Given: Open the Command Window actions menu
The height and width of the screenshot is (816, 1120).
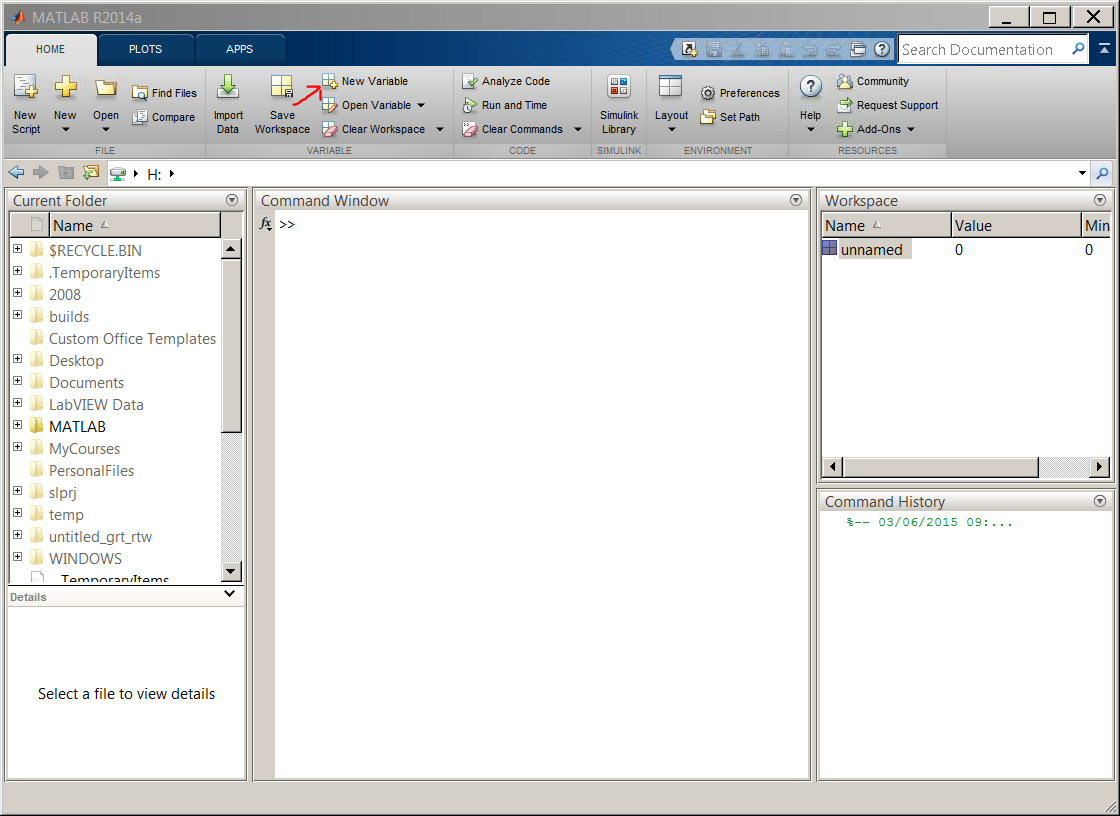Looking at the screenshot, I should point(796,200).
